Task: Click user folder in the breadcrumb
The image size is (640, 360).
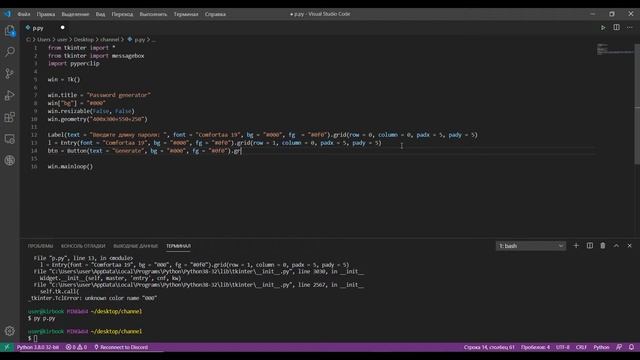Action: pyautogui.click(x=62, y=40)
